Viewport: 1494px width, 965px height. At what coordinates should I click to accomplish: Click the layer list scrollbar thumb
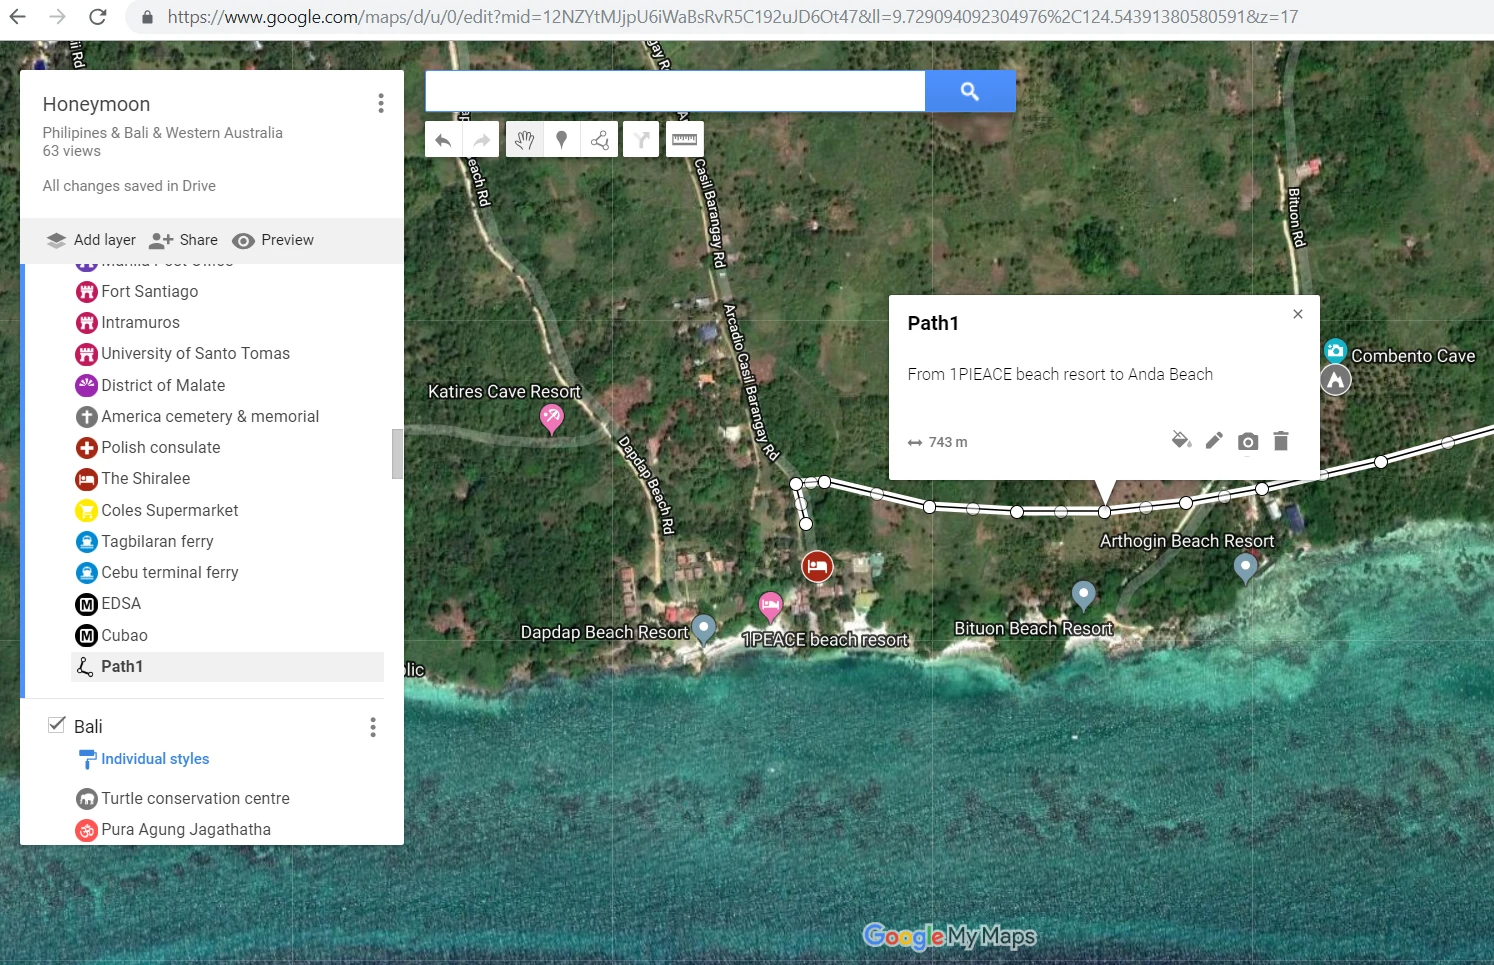coord(397,454)
